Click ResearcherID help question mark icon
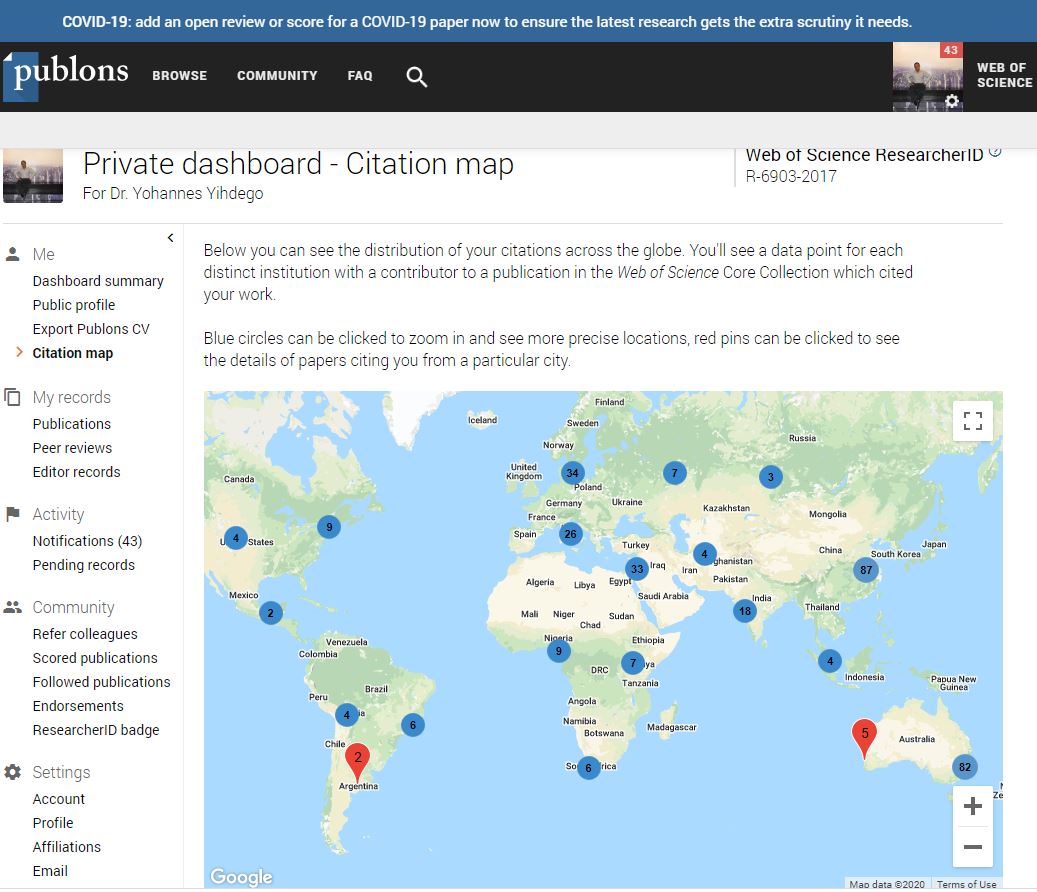The width and height of the screenshot is (1037, 892). (x=994, y=153)
